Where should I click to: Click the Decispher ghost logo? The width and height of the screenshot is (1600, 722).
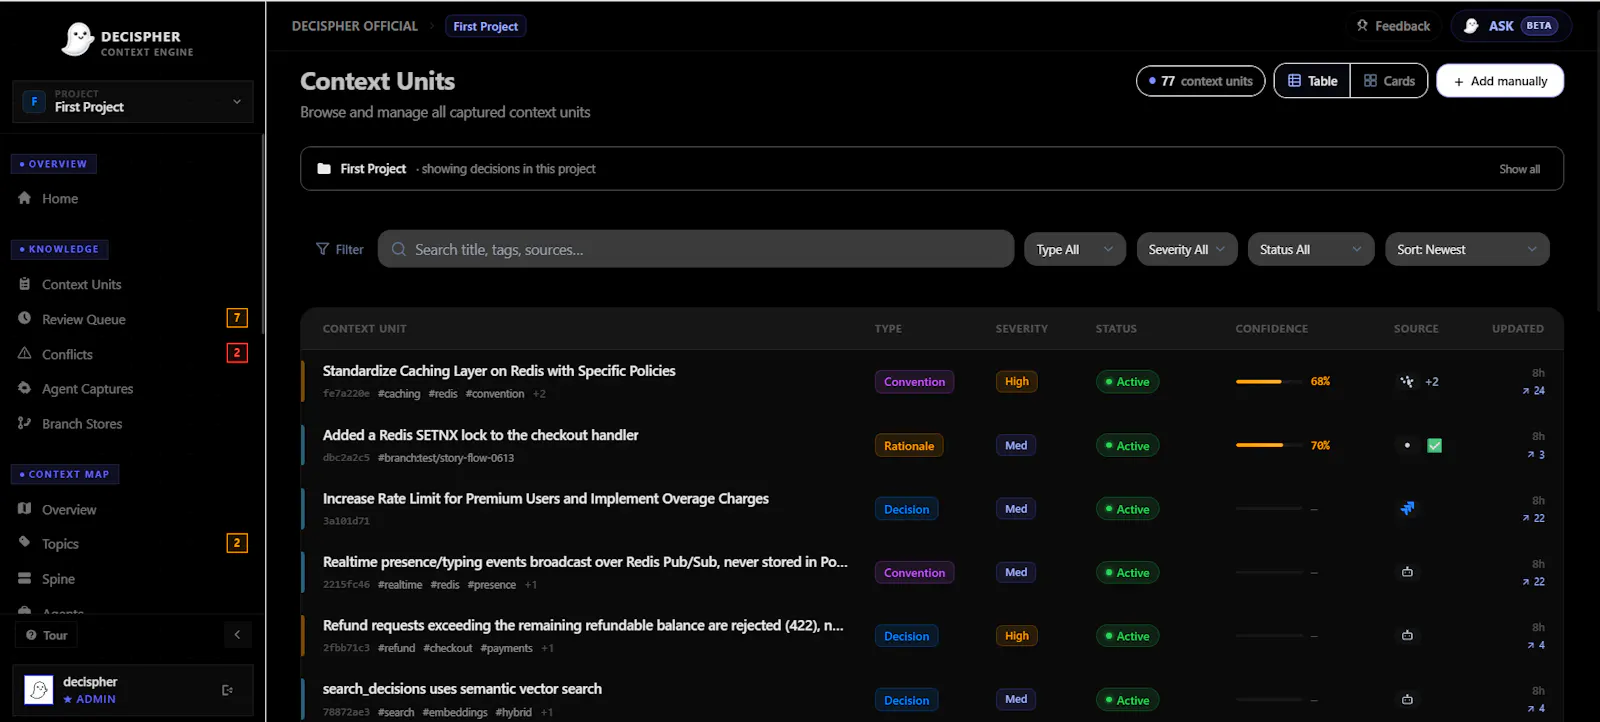pos(77,40)
